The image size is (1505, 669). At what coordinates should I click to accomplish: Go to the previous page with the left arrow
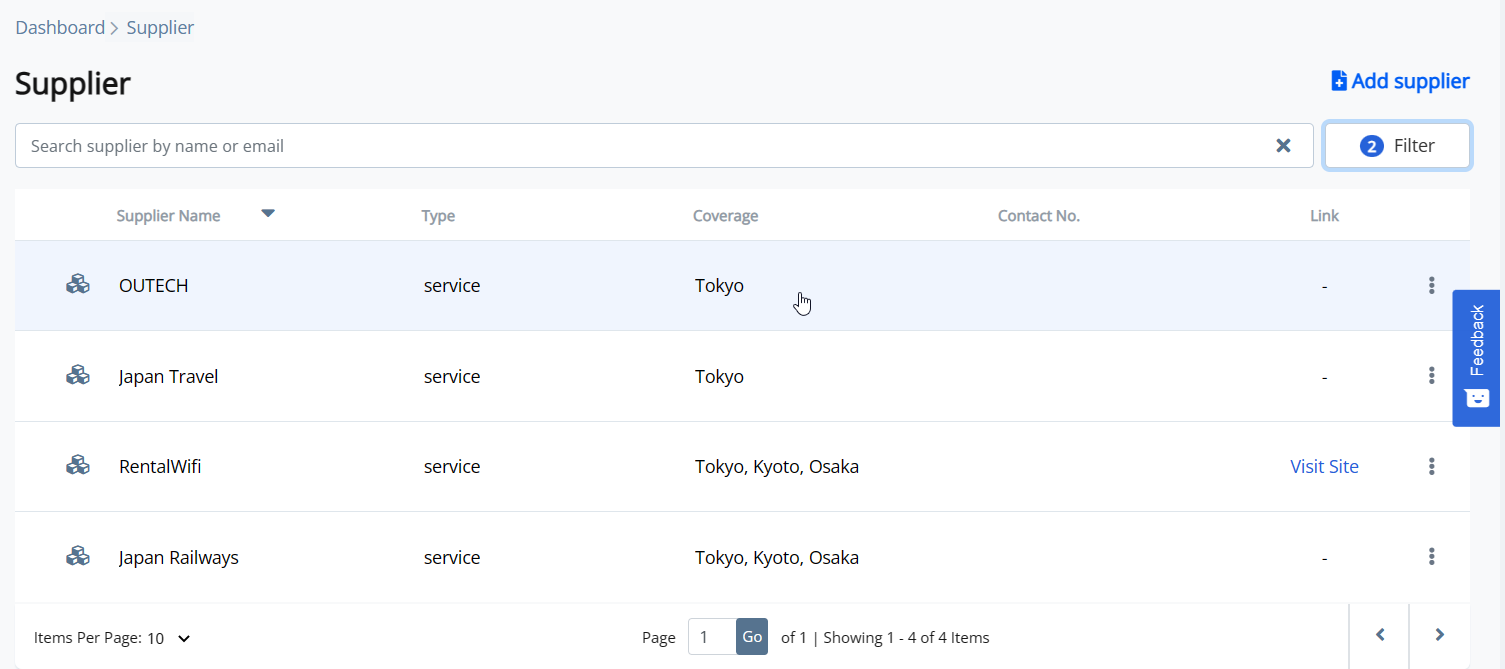[x=1379, y=635]
